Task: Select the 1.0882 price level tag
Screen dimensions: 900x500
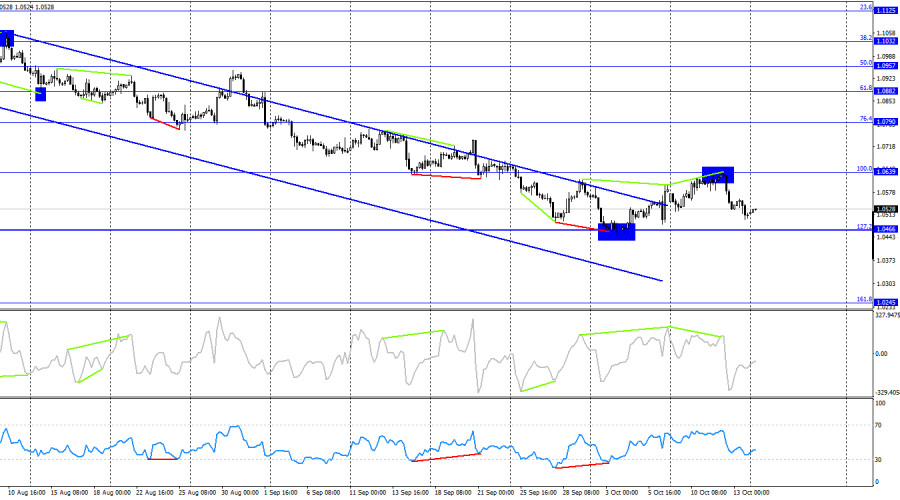Action: click(886, 91)
